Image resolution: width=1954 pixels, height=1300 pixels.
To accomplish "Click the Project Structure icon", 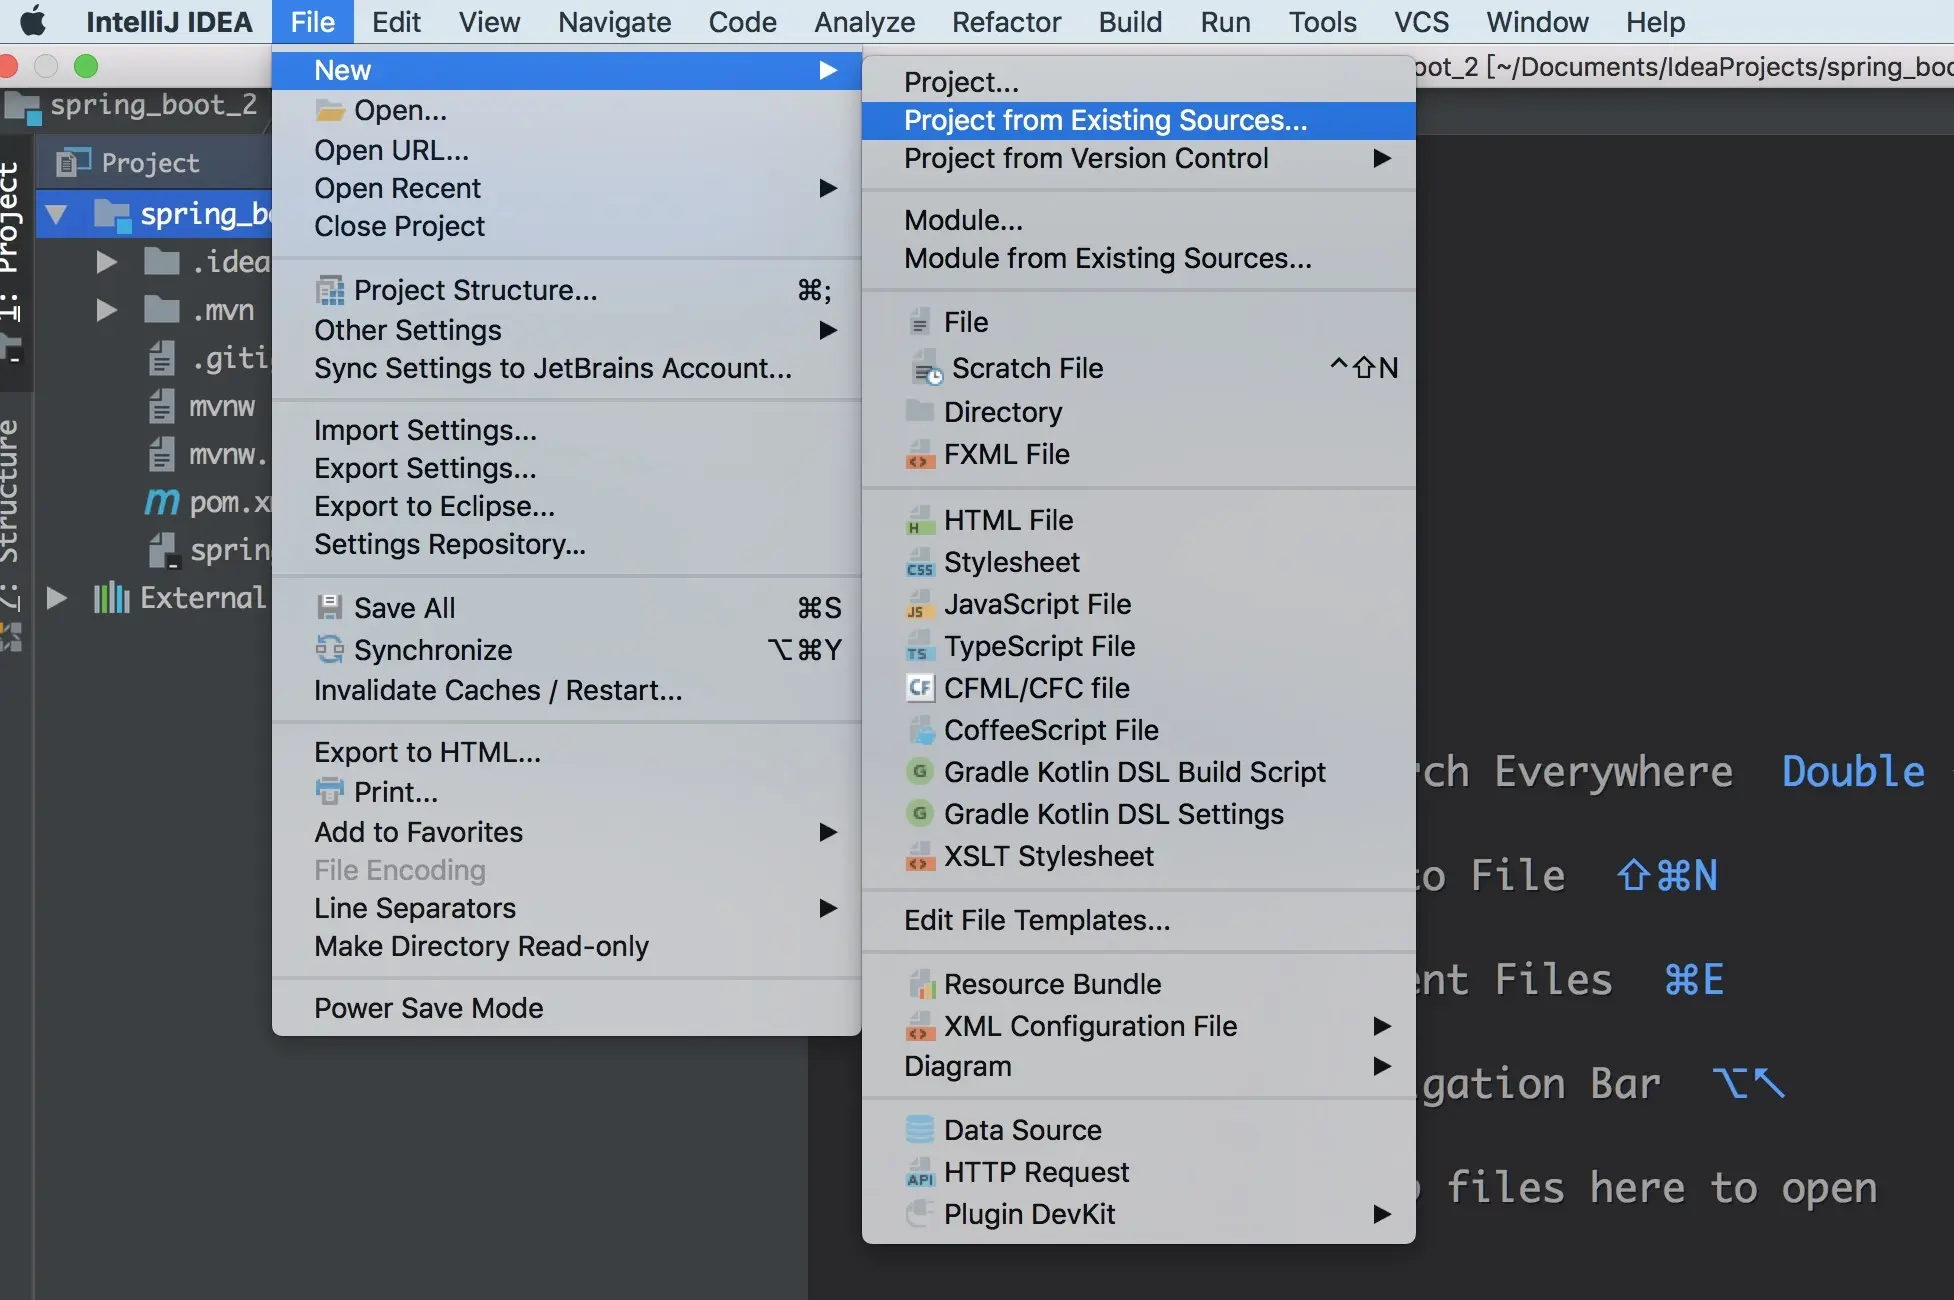I will [329, 291].
